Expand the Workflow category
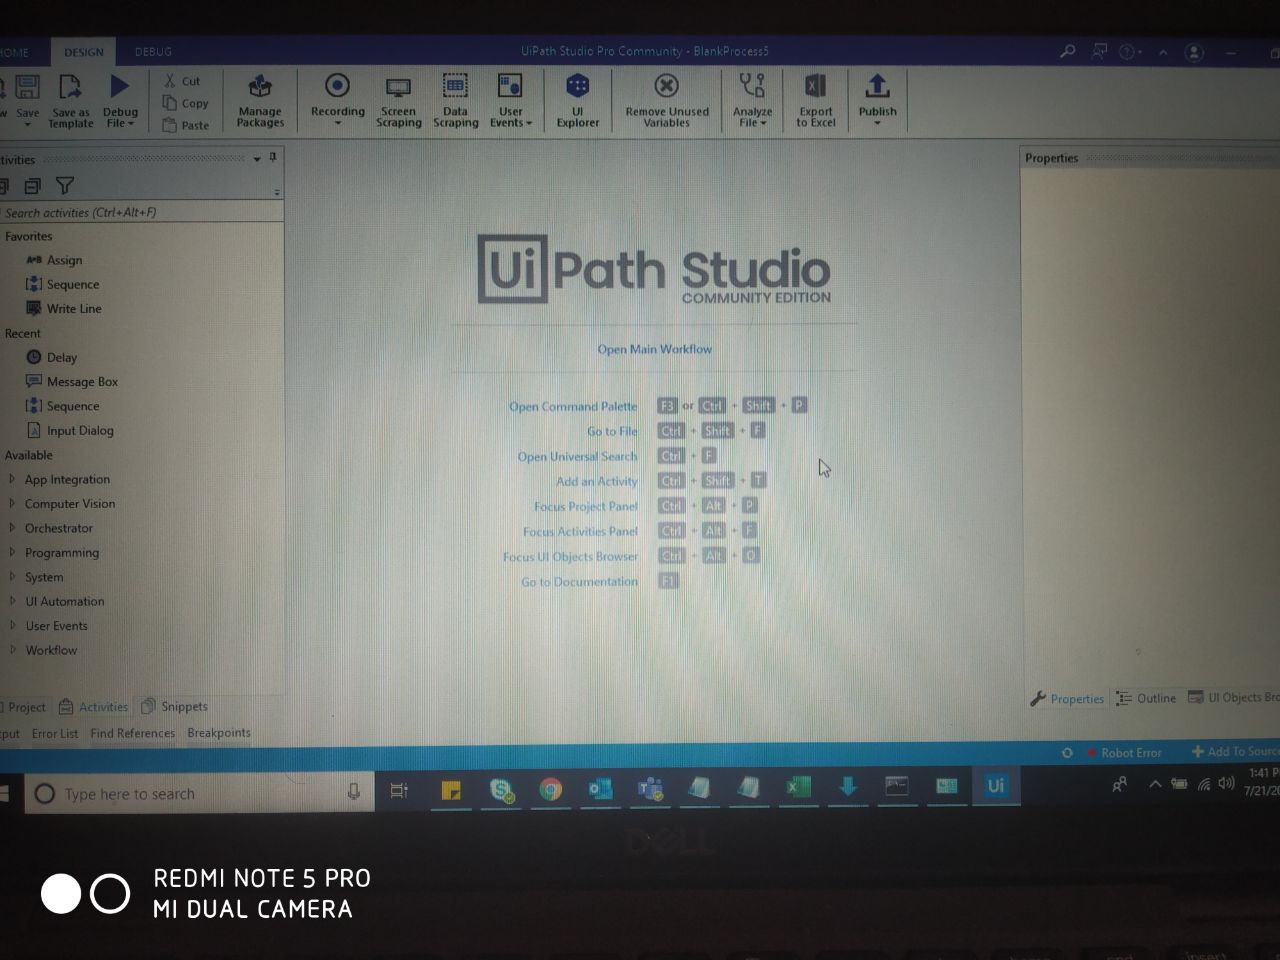The width and height of the screenshot is (1280, 960). coord(12,650)
